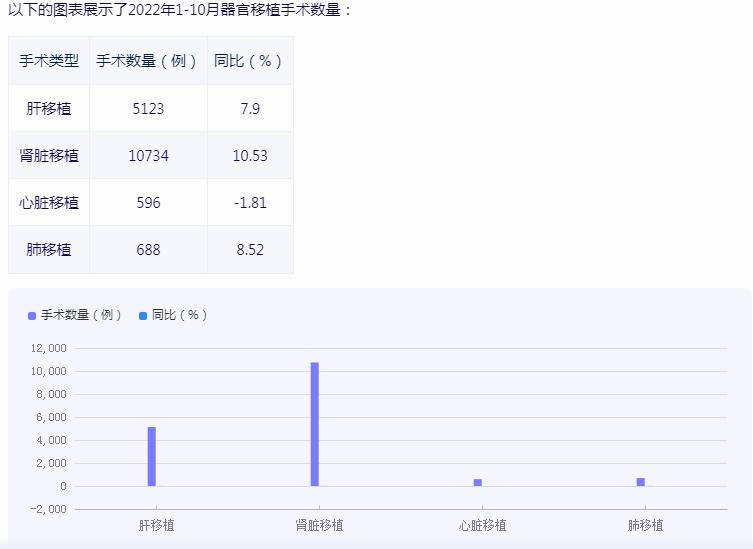The image size is (753, 549).
Task: Select the 肾脏移植 row label in table
Action: pyautogui.click(x=49, y=156)
